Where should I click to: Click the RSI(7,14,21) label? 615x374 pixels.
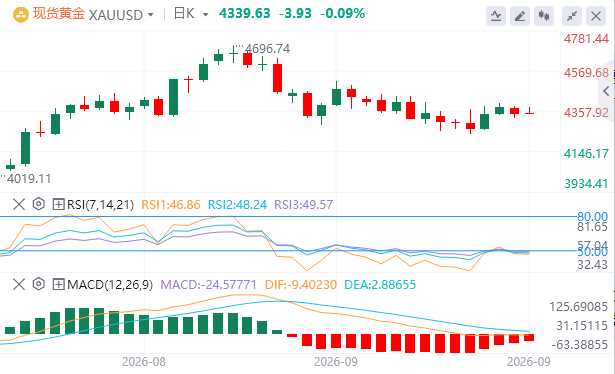[100, 205]
